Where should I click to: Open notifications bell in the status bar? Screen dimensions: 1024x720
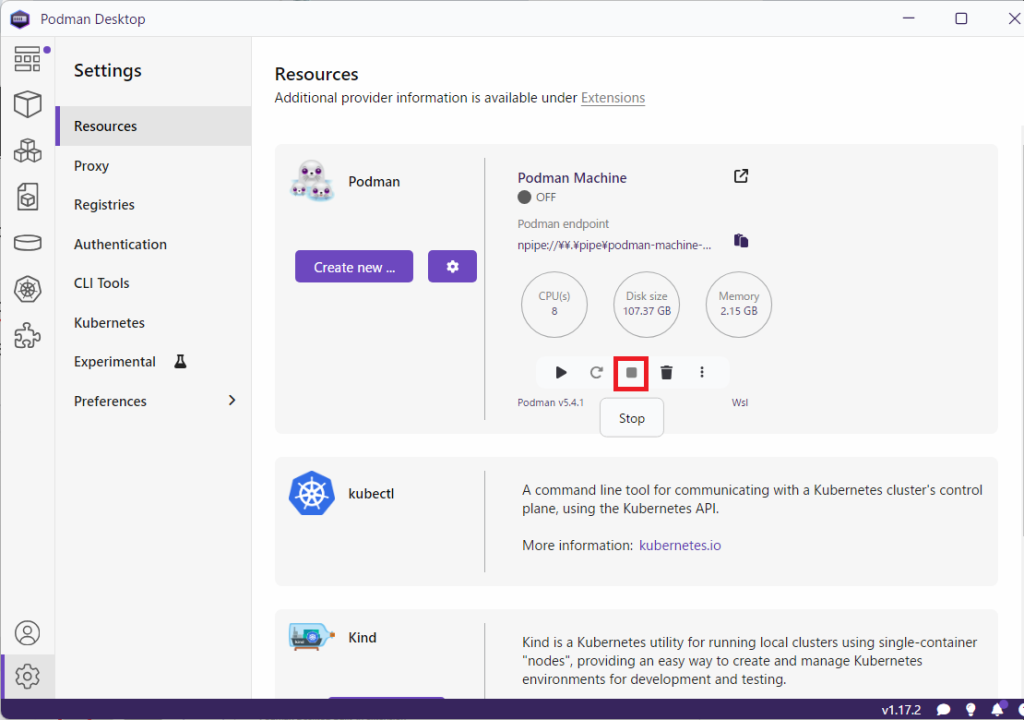996,710
